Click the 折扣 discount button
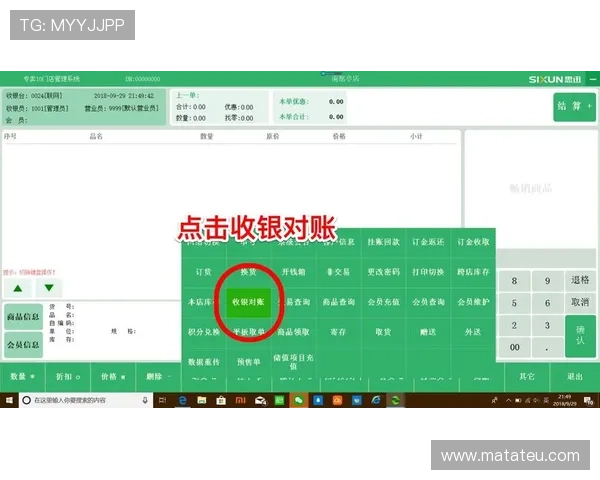Viewport: 600px width, 480px height. tap(68, 377)
